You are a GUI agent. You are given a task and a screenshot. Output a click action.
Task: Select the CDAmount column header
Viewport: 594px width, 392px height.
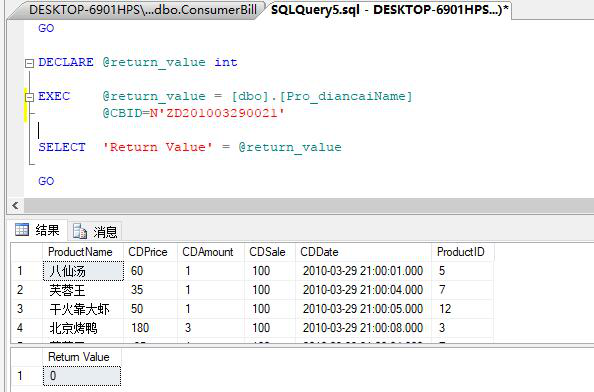(x=211, y=252)
